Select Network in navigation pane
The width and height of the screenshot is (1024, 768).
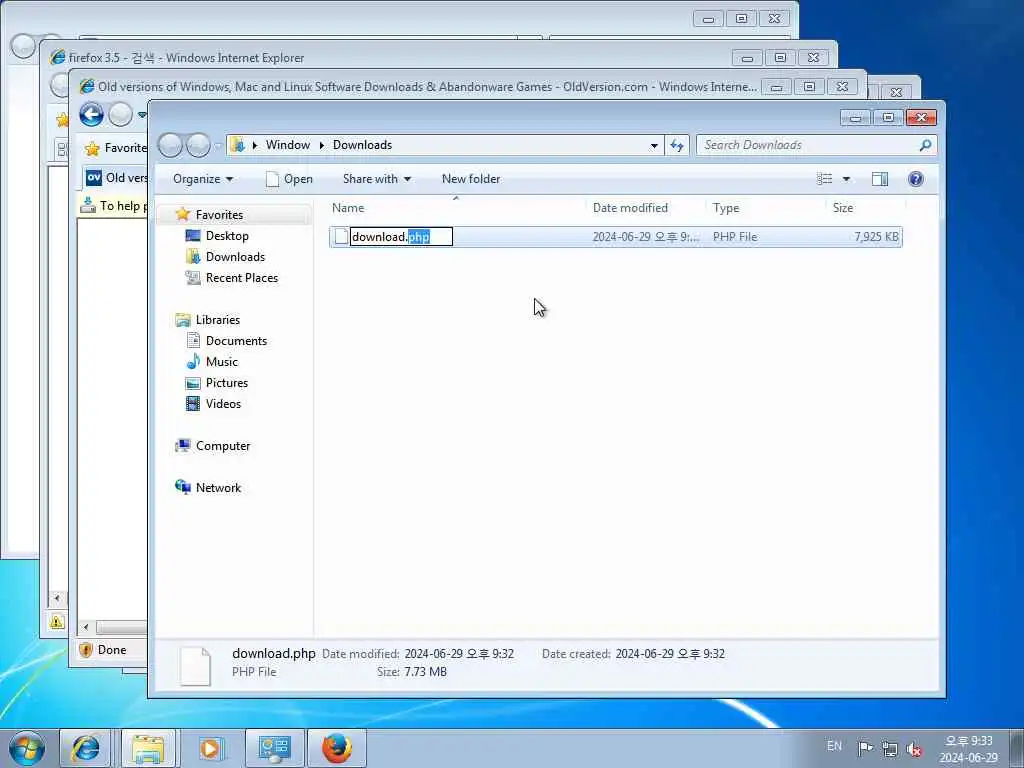(218, 487)
